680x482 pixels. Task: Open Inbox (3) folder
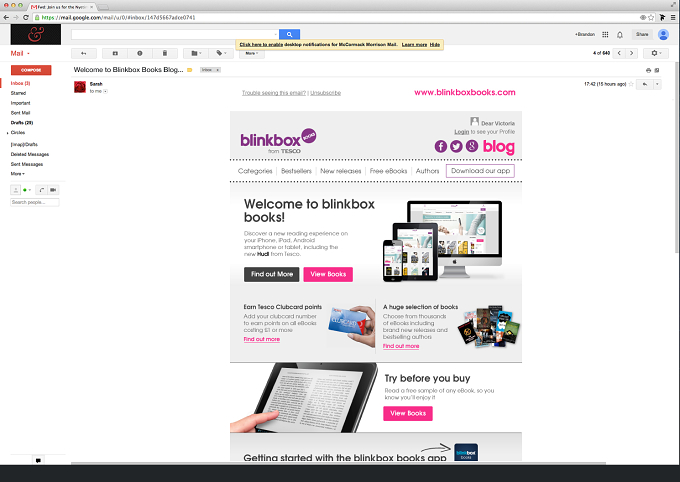(x=20, y=83)
